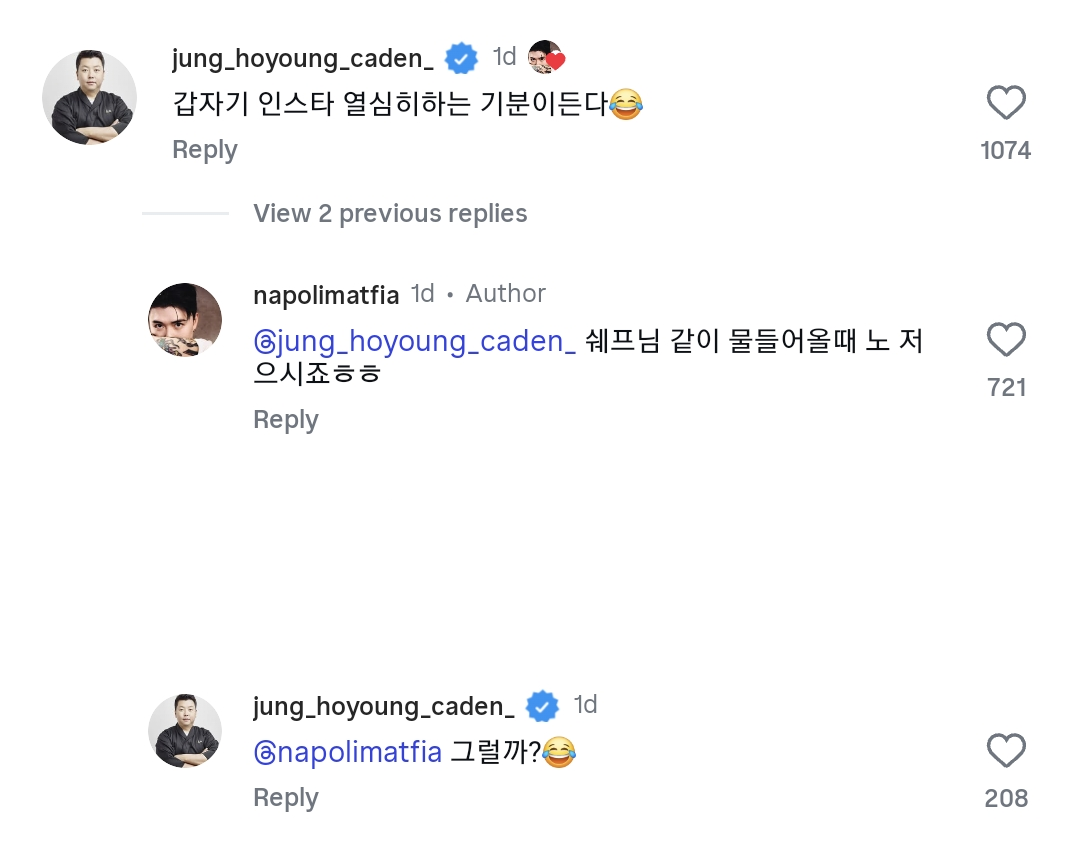This screenshot has height=846, width=1080.
Task: Click the verified badge on the top comment
Action: coord(460,58)
